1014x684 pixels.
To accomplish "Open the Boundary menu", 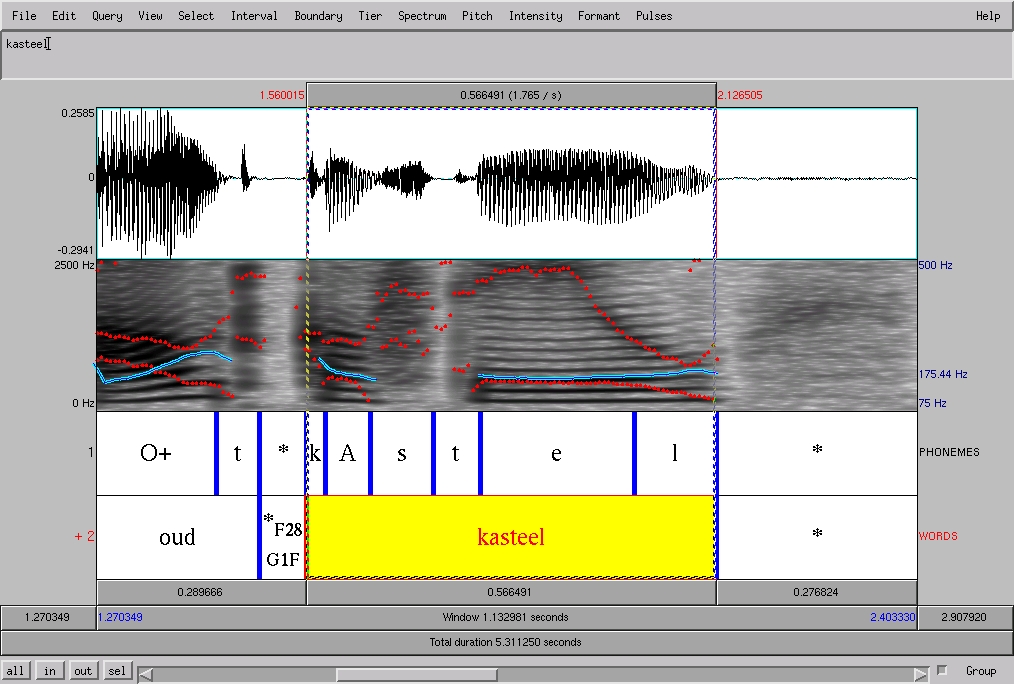I will point(318,16).
